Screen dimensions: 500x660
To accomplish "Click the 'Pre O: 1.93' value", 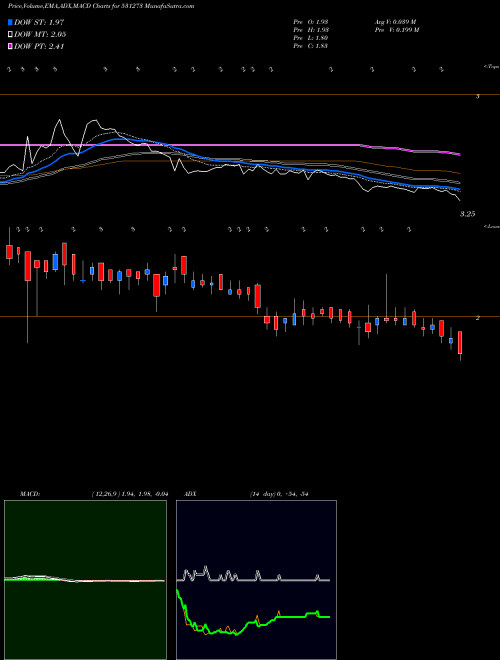I will point(311,21).
